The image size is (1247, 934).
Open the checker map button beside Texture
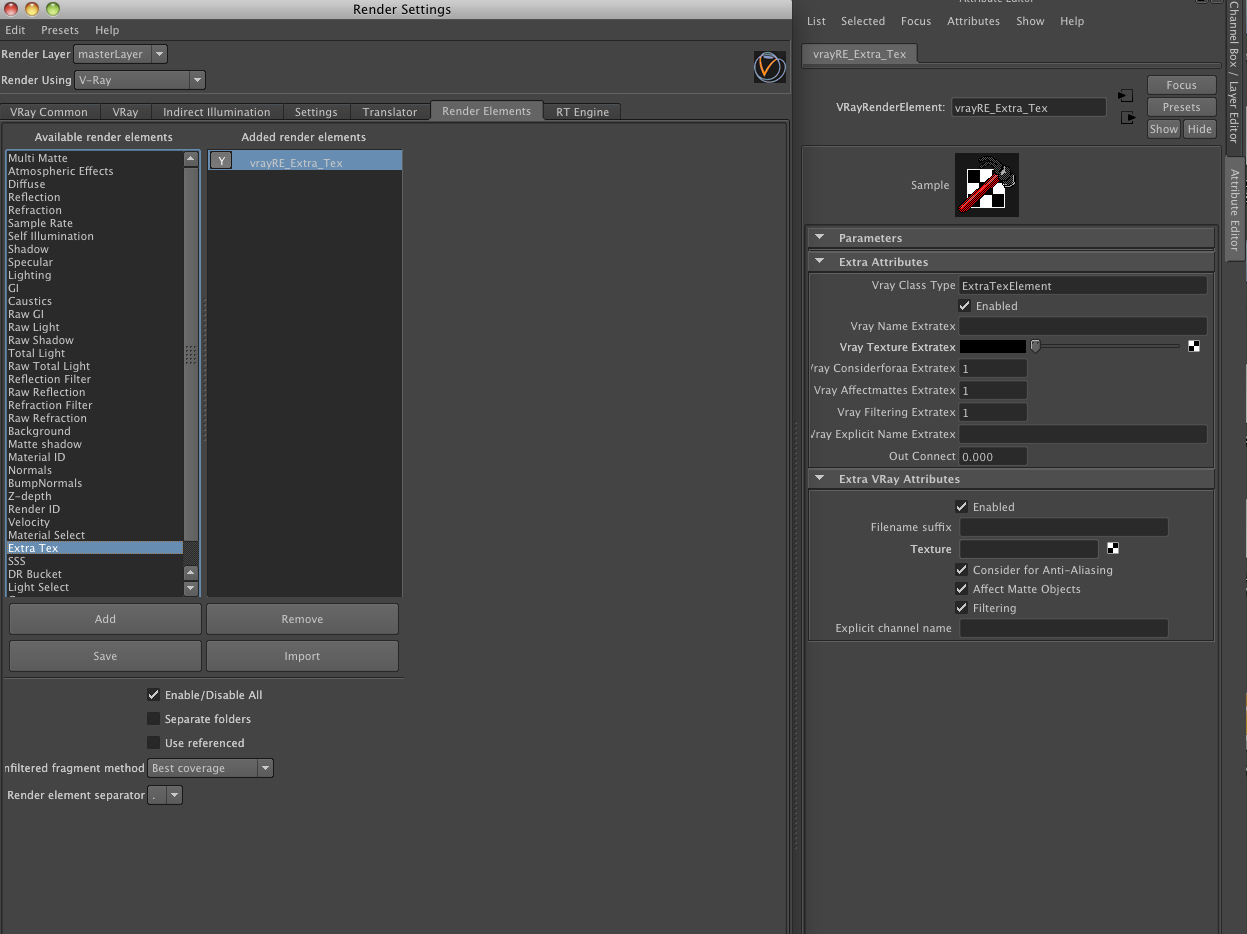pos(1113,549)
